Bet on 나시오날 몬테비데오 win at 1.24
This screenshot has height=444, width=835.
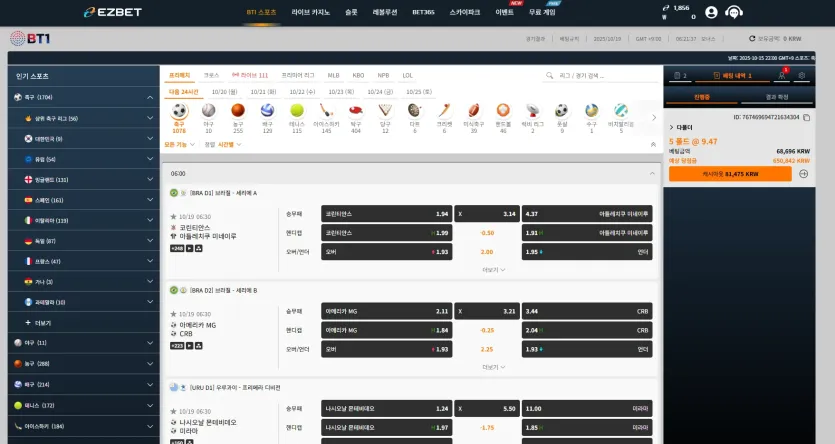387,409
